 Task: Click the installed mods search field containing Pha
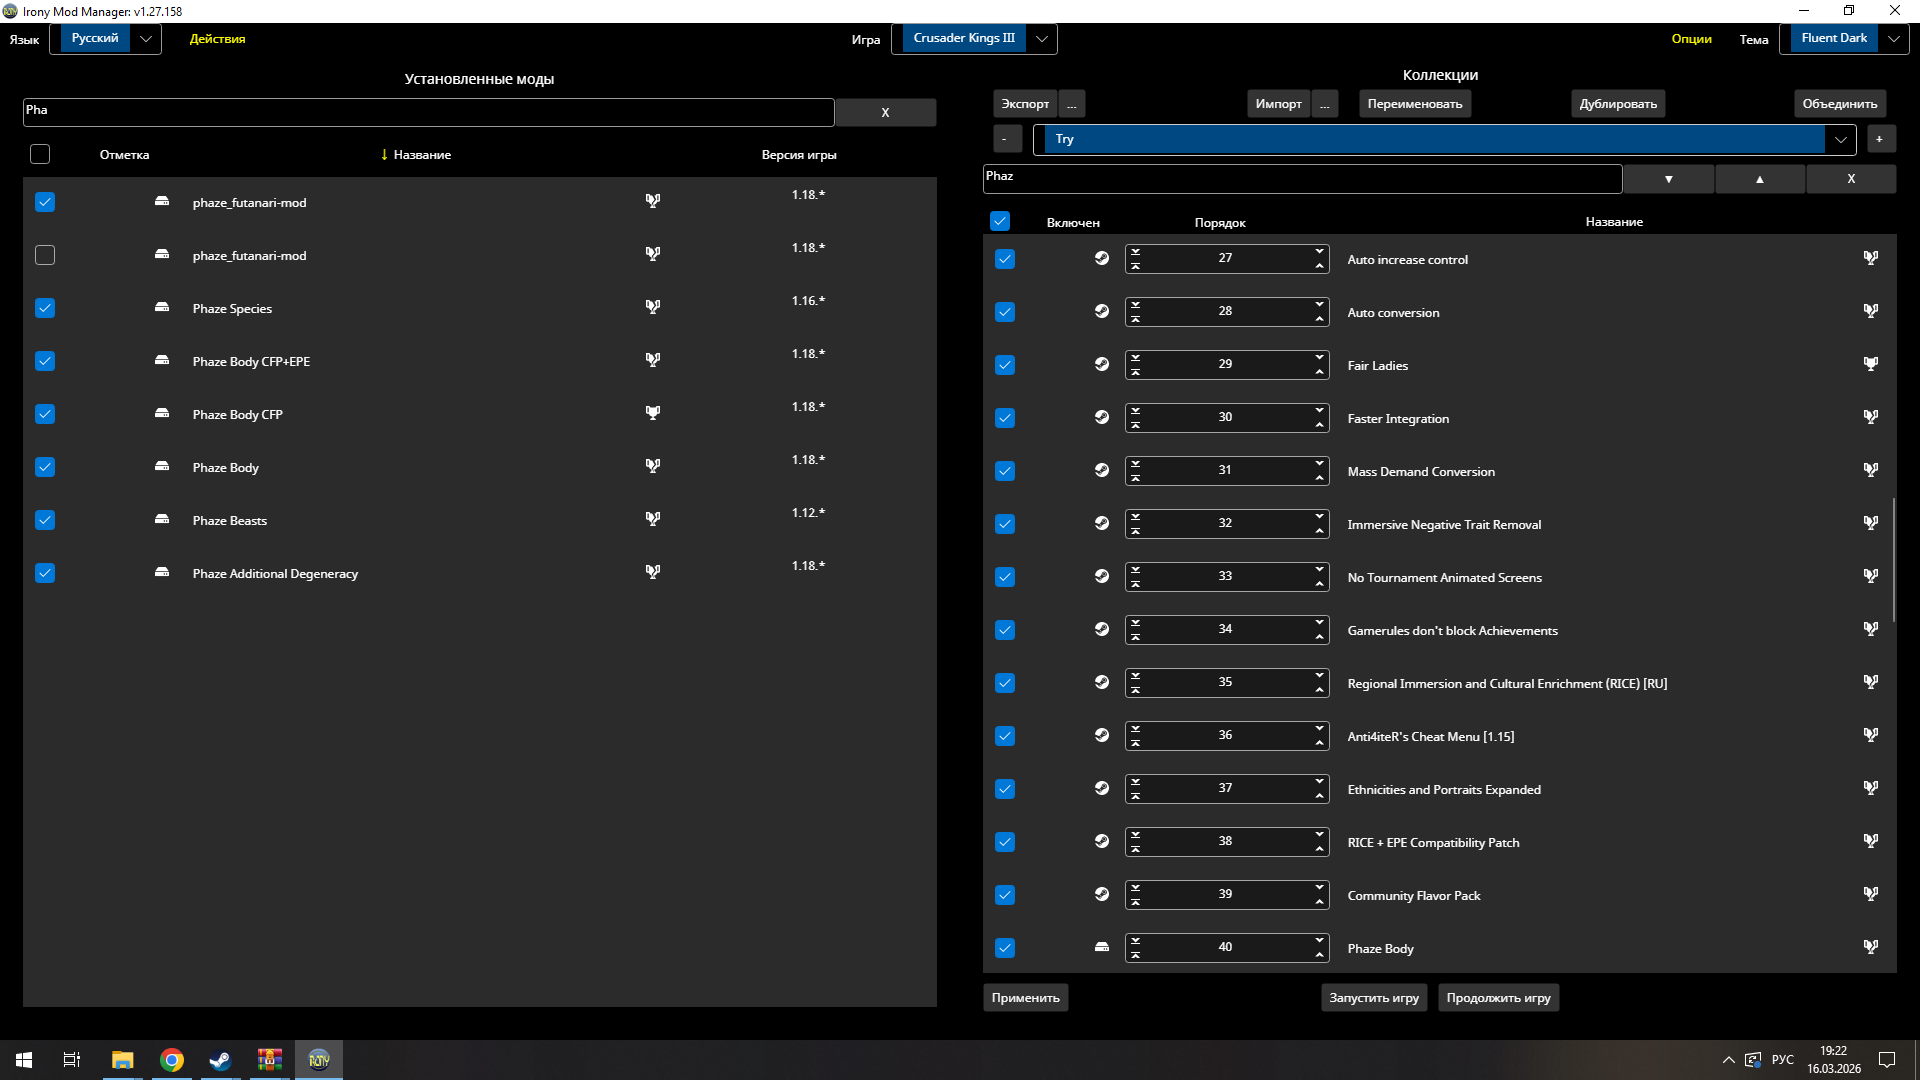[x=428, y=112]
